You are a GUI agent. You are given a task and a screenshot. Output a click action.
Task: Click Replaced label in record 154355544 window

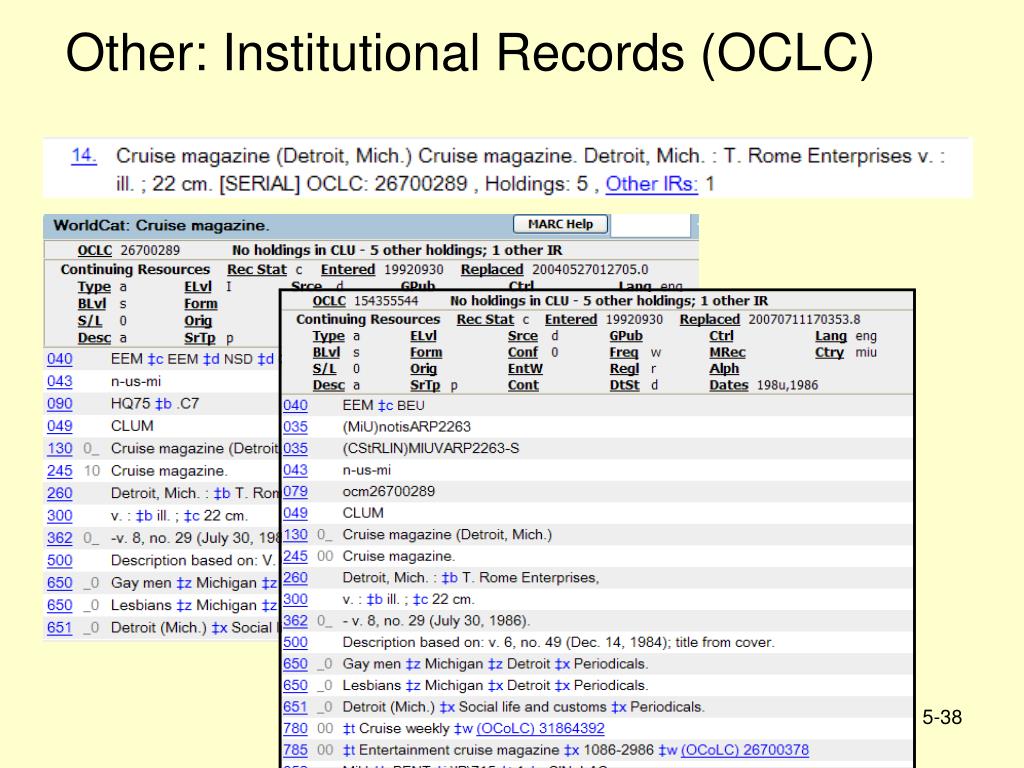pos(709,319)
